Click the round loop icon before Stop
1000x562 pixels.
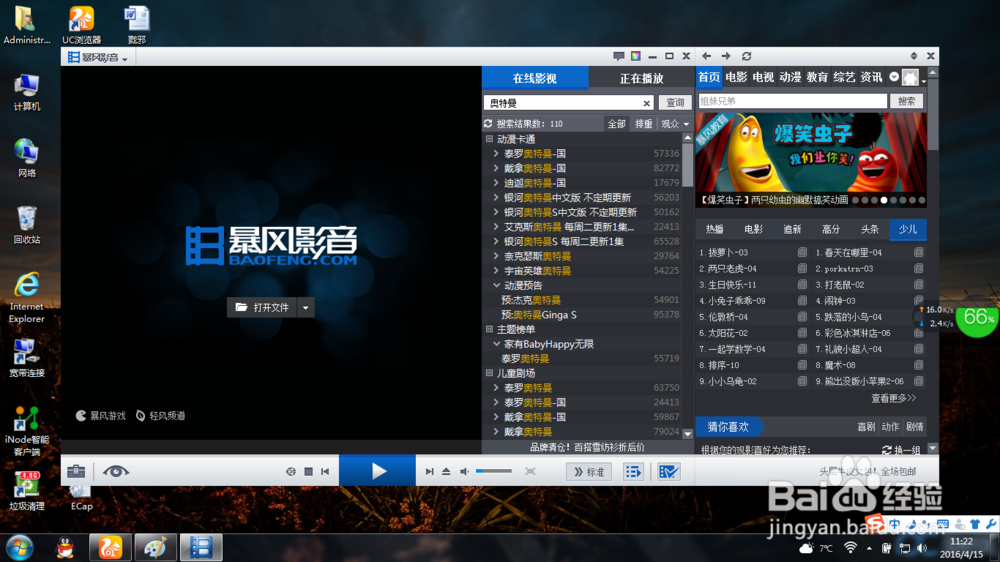click(291, 471)
